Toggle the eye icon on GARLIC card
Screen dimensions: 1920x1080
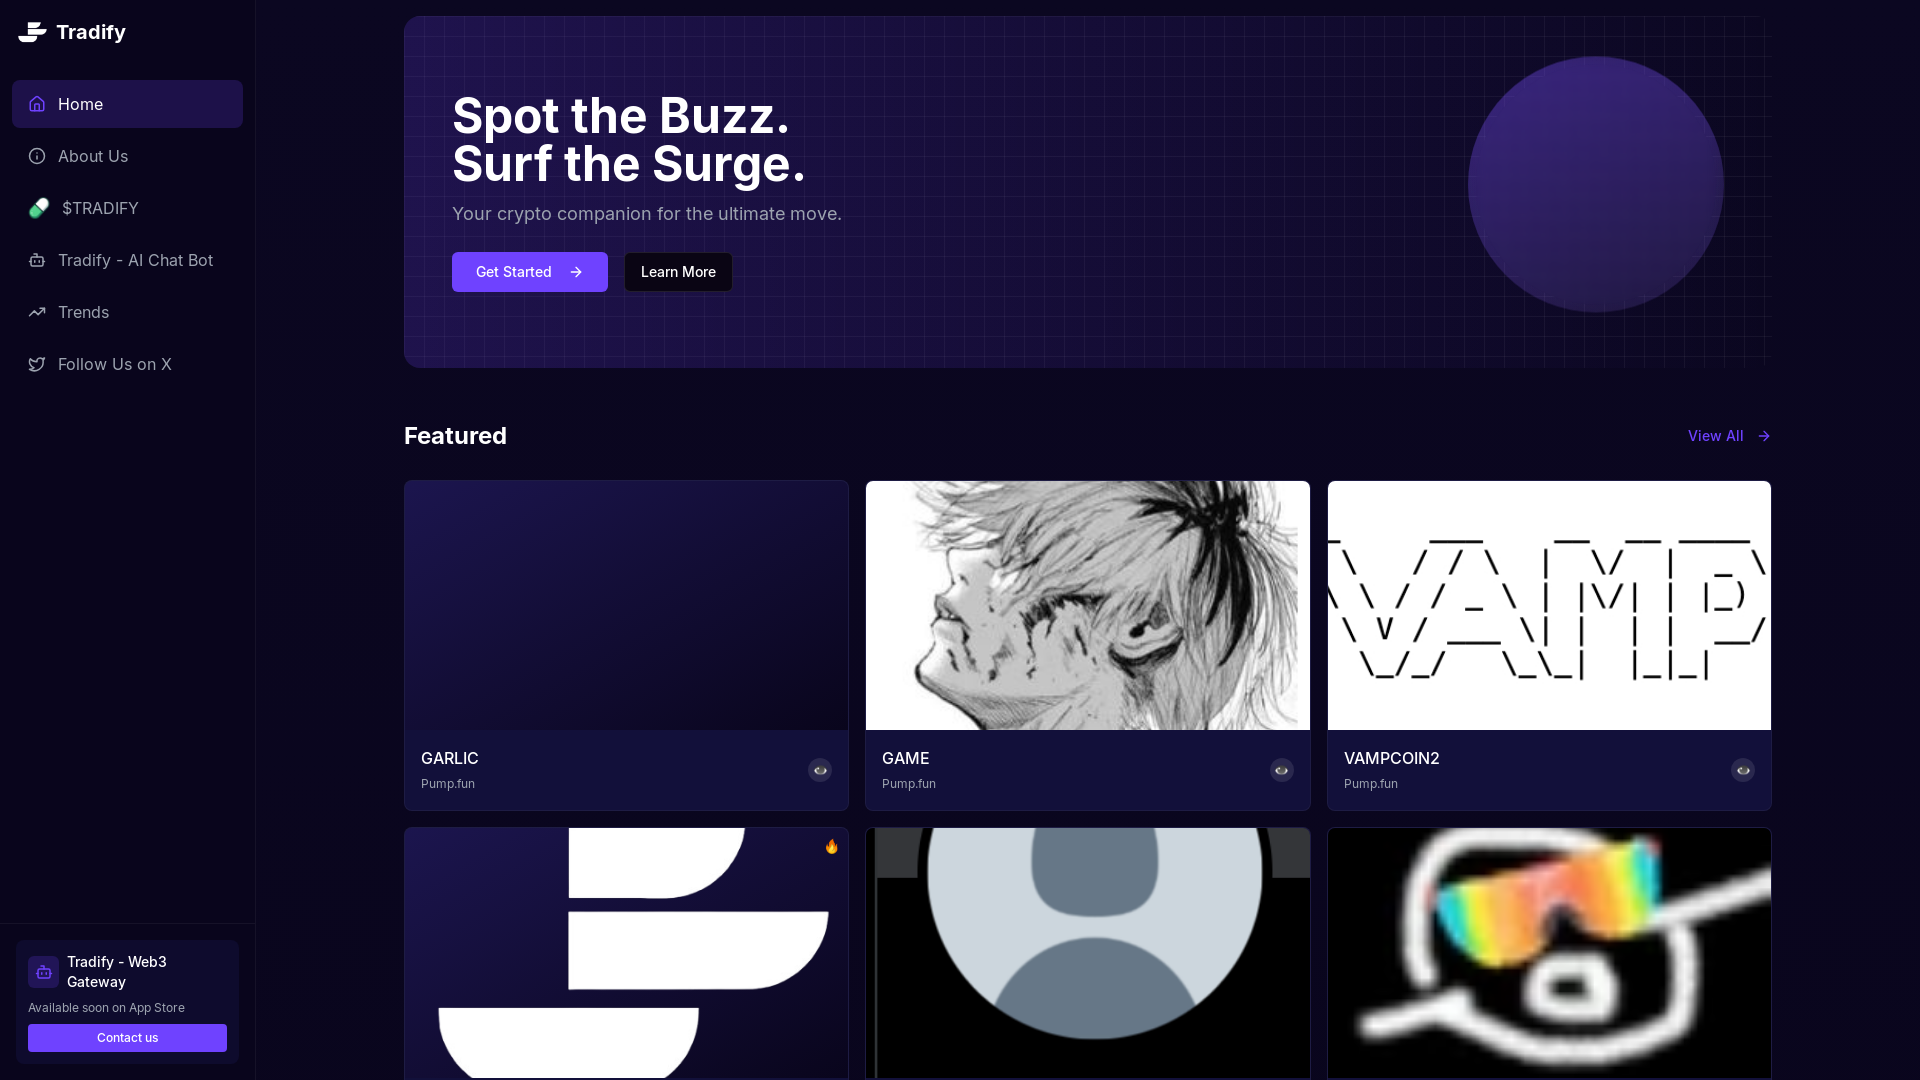tap(820, 770)
